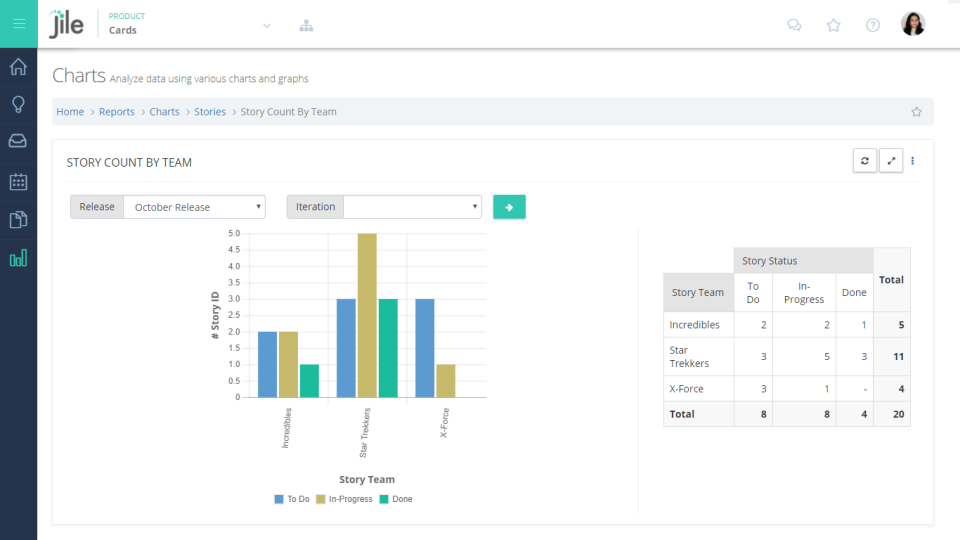
Task: Go to Stories breadcrumb link
Action: 210,111
